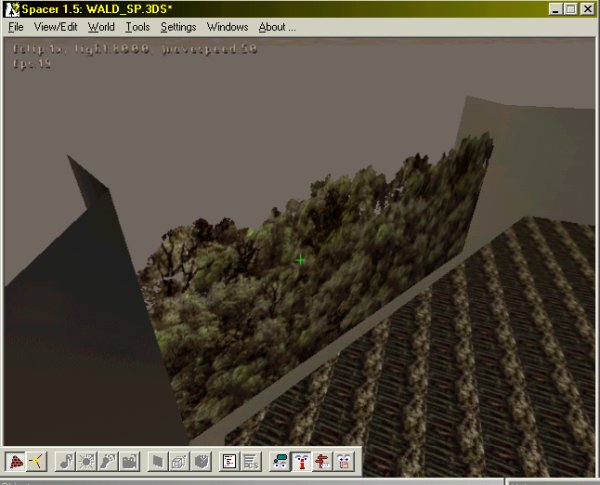Image resolution: width=600 pixels, height=485 pixels.
Task: Open the Tools menu
Action: (138, 27)
